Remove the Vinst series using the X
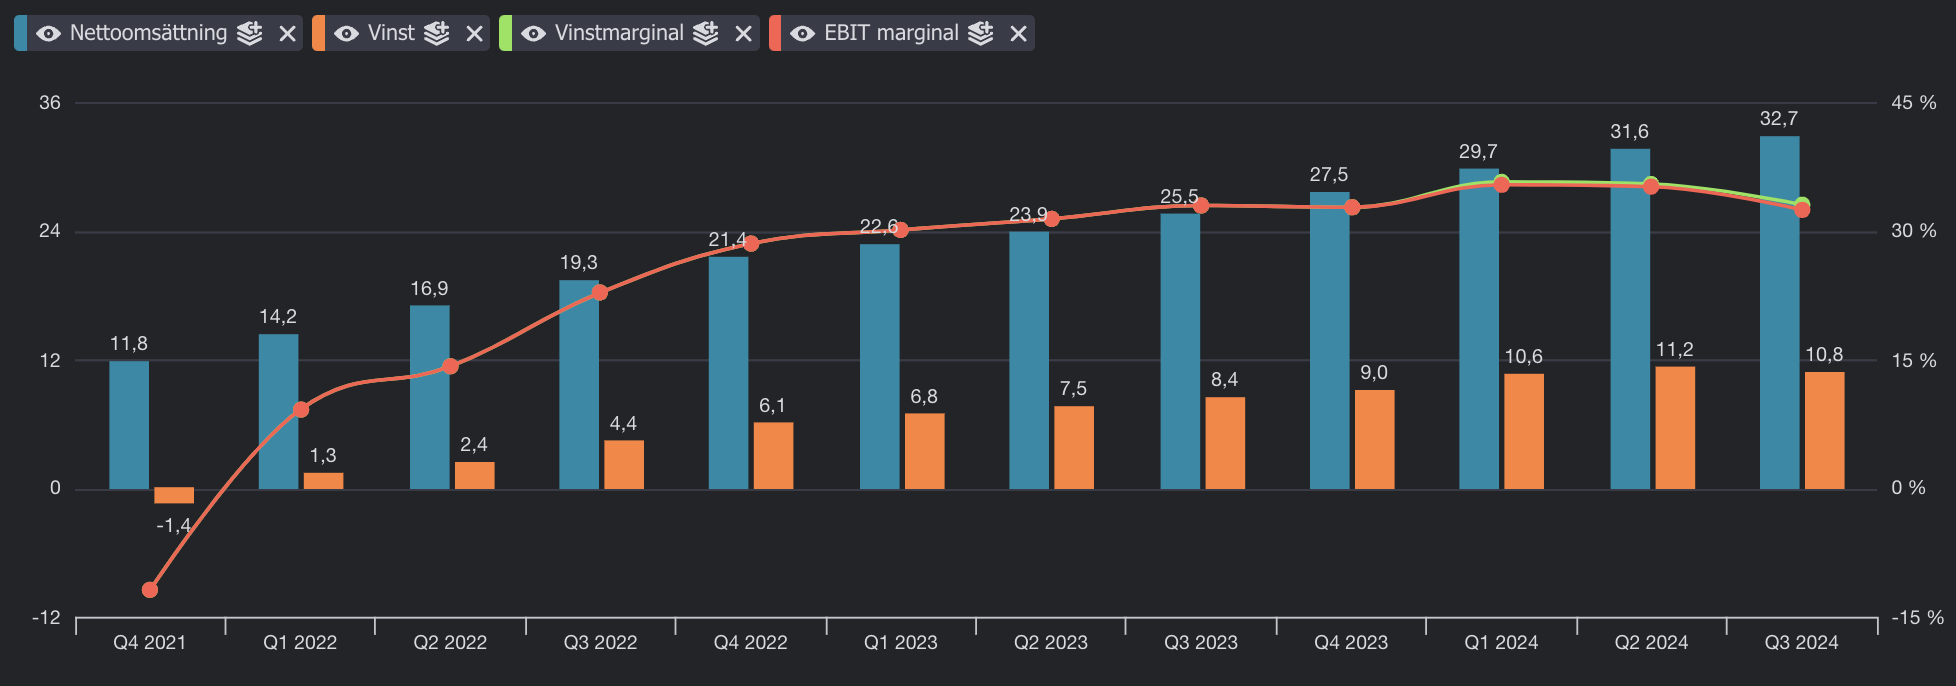The height and width of the screenshot is (686, 1956). click(475, 34)
